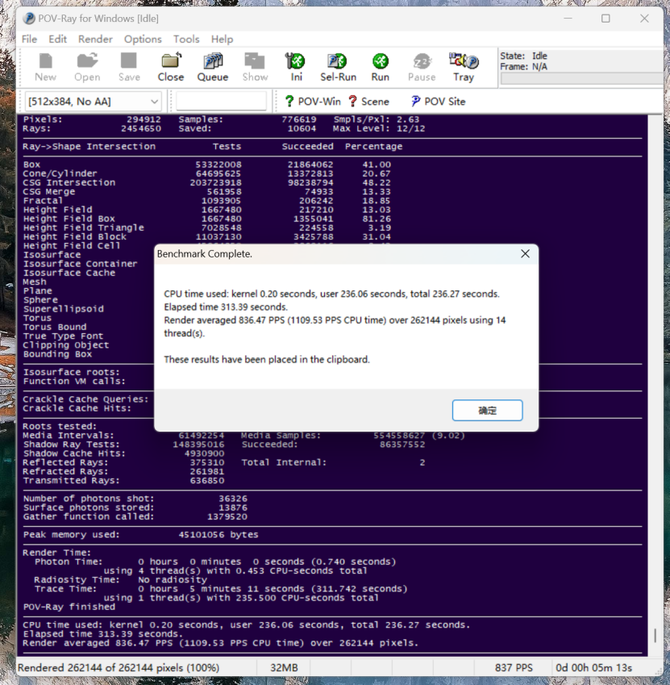Click the Open file toolbar icon
The image size is (670, 685).
point(87,67)
